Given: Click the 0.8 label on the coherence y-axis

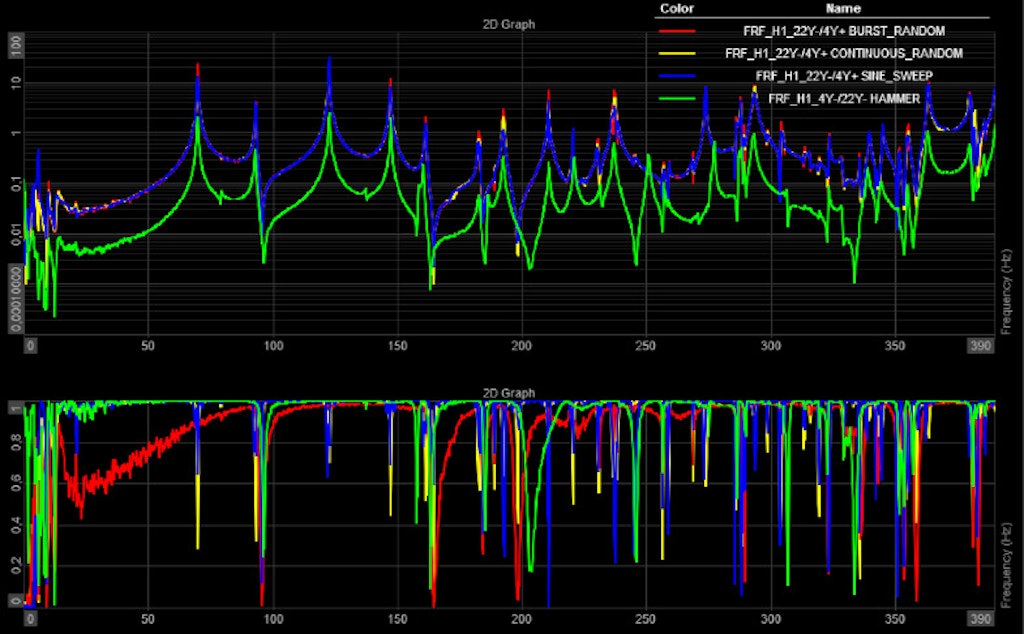Looking at the screenshot, I should pos(16,442).
